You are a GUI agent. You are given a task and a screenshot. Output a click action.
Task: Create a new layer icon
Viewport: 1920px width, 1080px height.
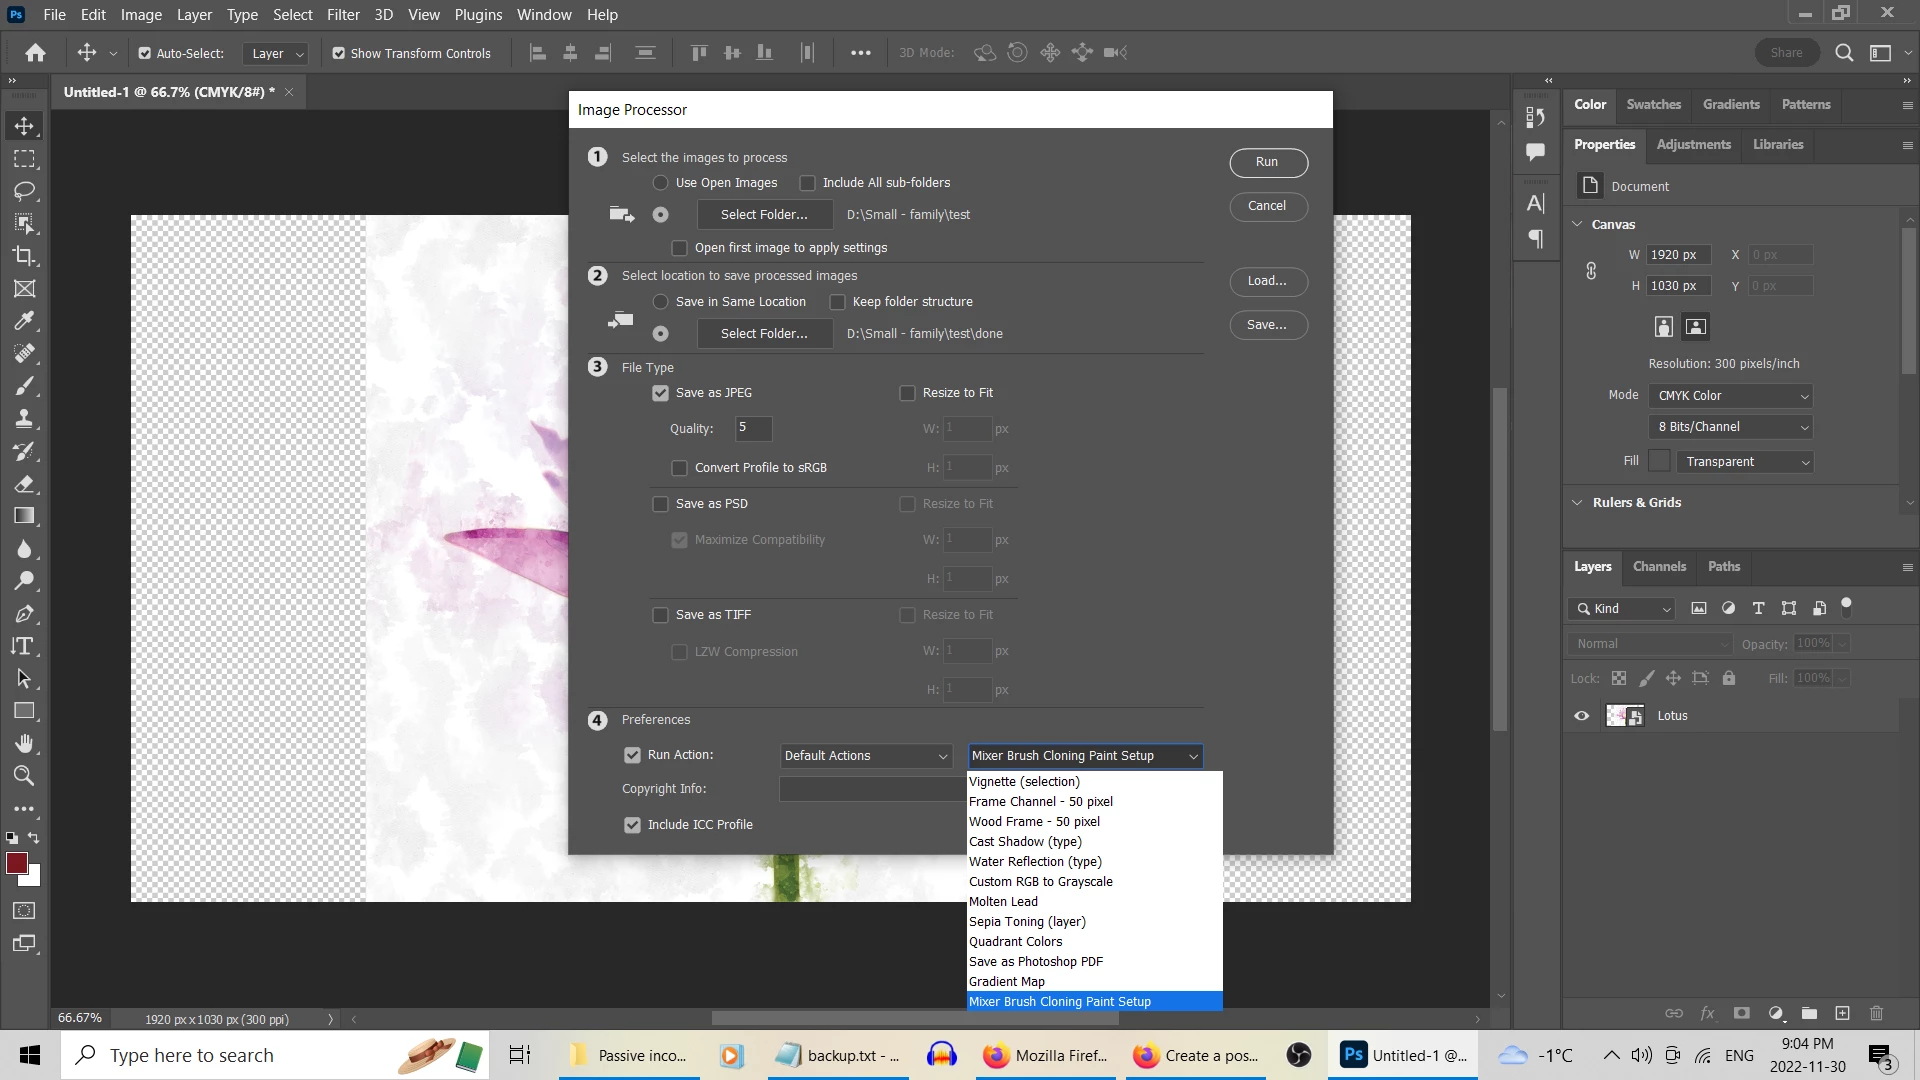[1842, 1013]
